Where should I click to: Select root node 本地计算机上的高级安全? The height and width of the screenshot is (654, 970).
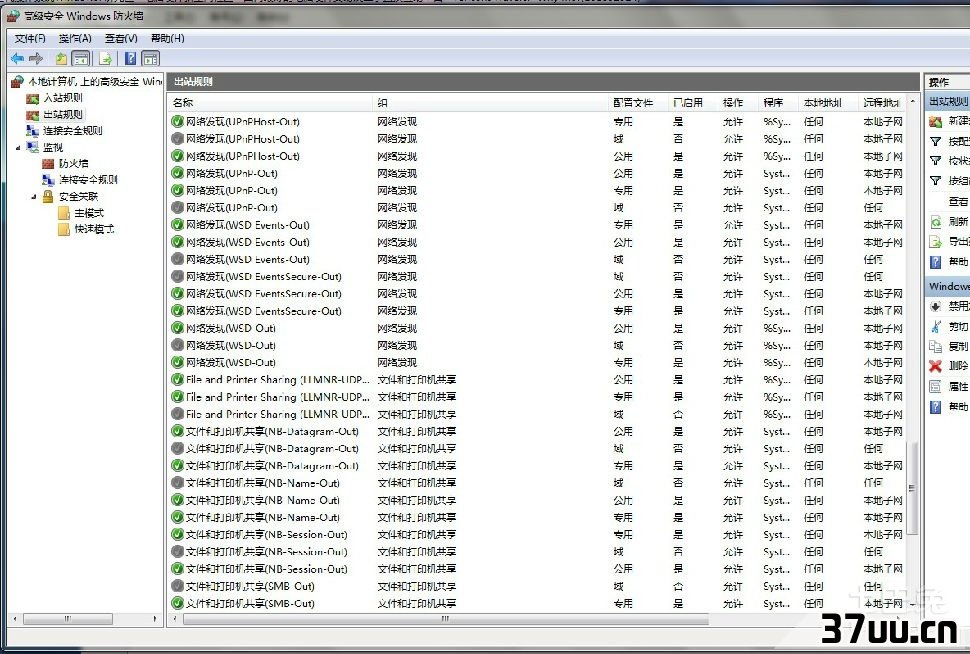coord(95,81)
